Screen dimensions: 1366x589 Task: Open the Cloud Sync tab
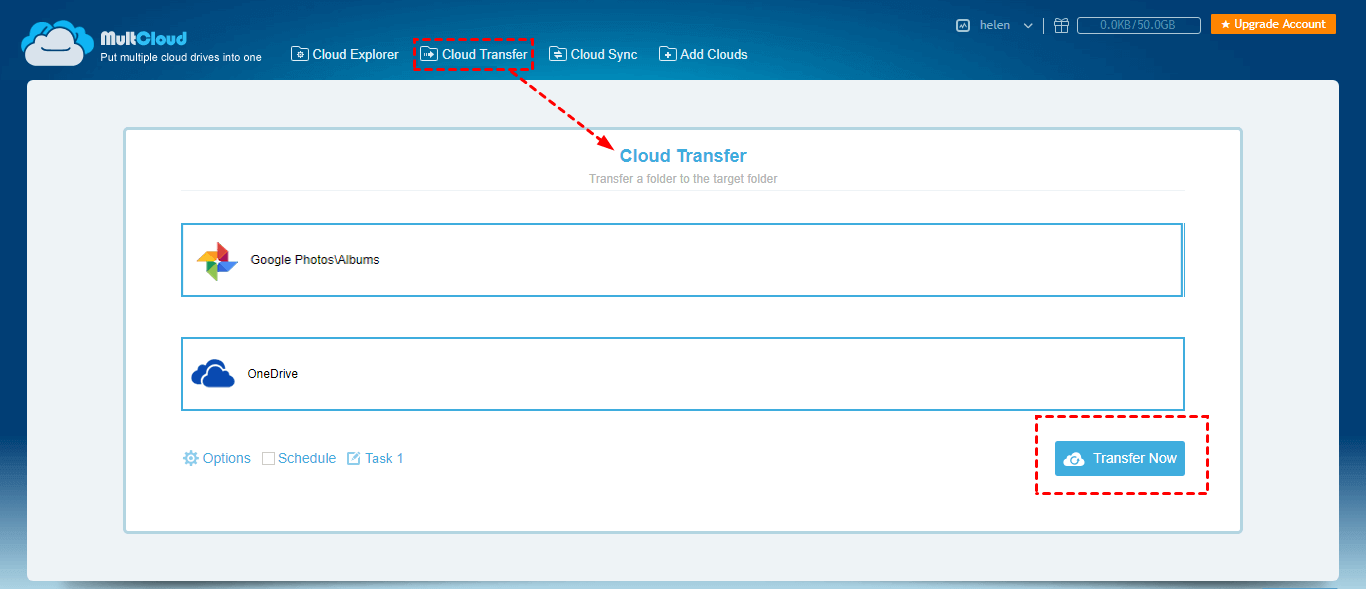(593, 54)
